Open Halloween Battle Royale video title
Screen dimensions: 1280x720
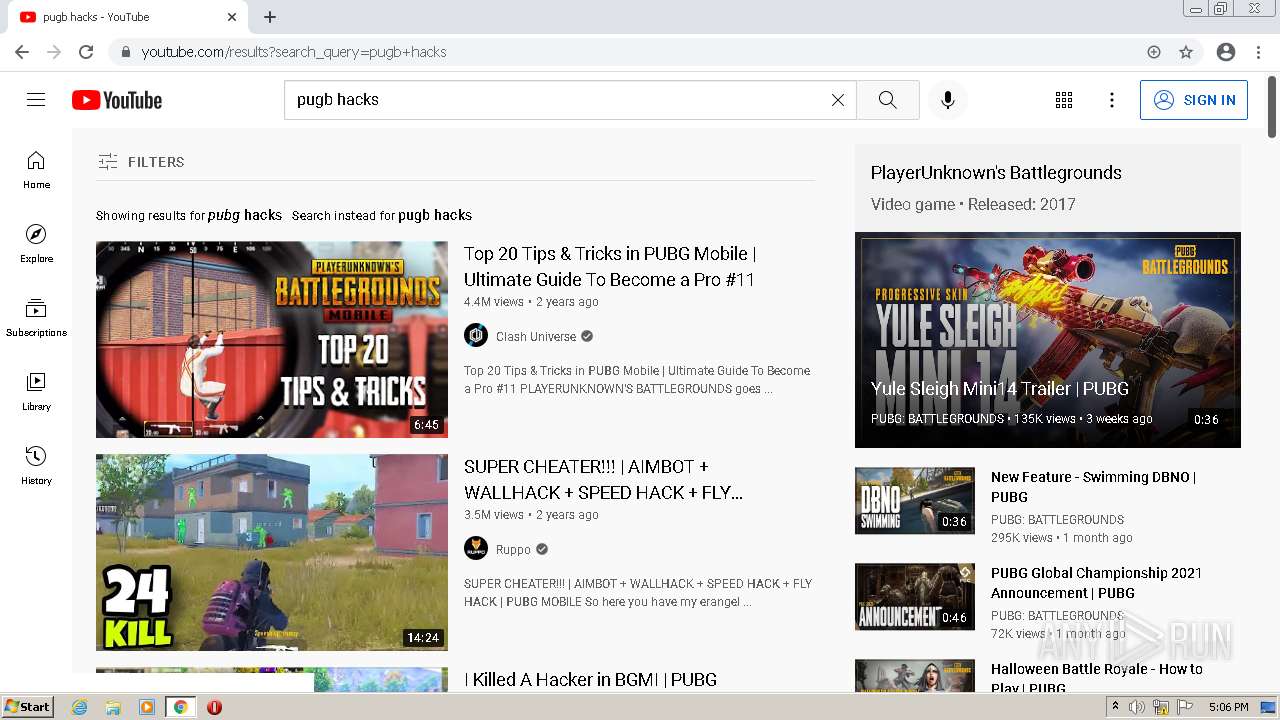[1096, 678]
